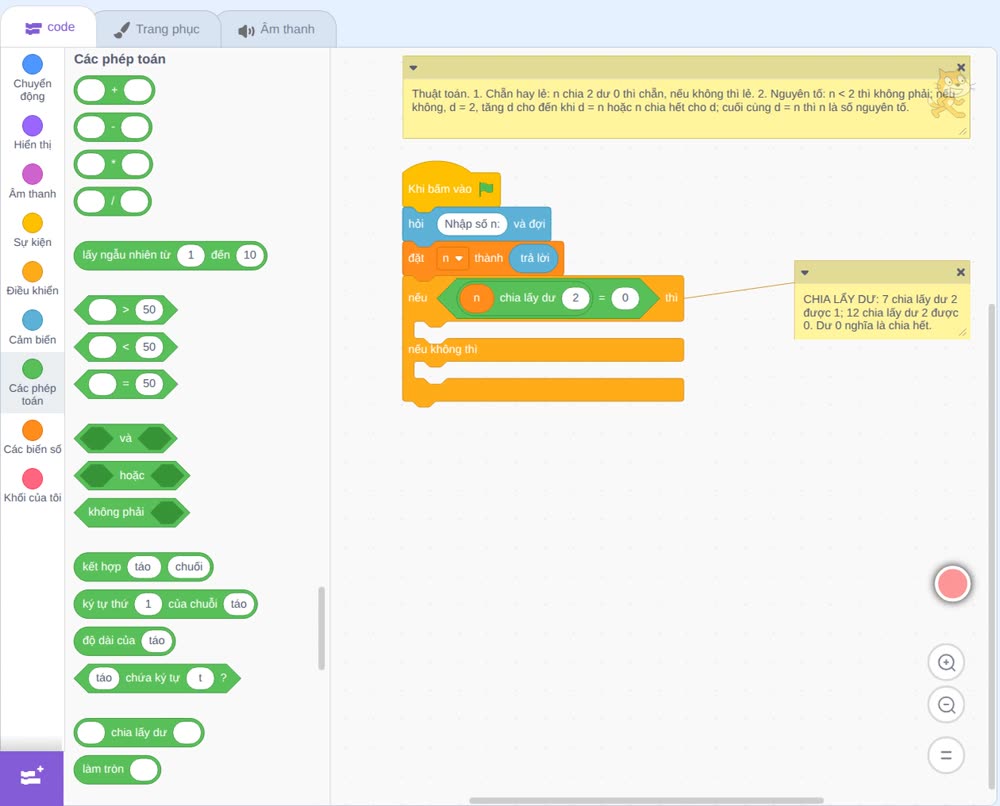Image resolution: width=1000 pixels, height=806 pixels.
Task: Select the Khối của tôi category
Action: (x=32, y=485)
